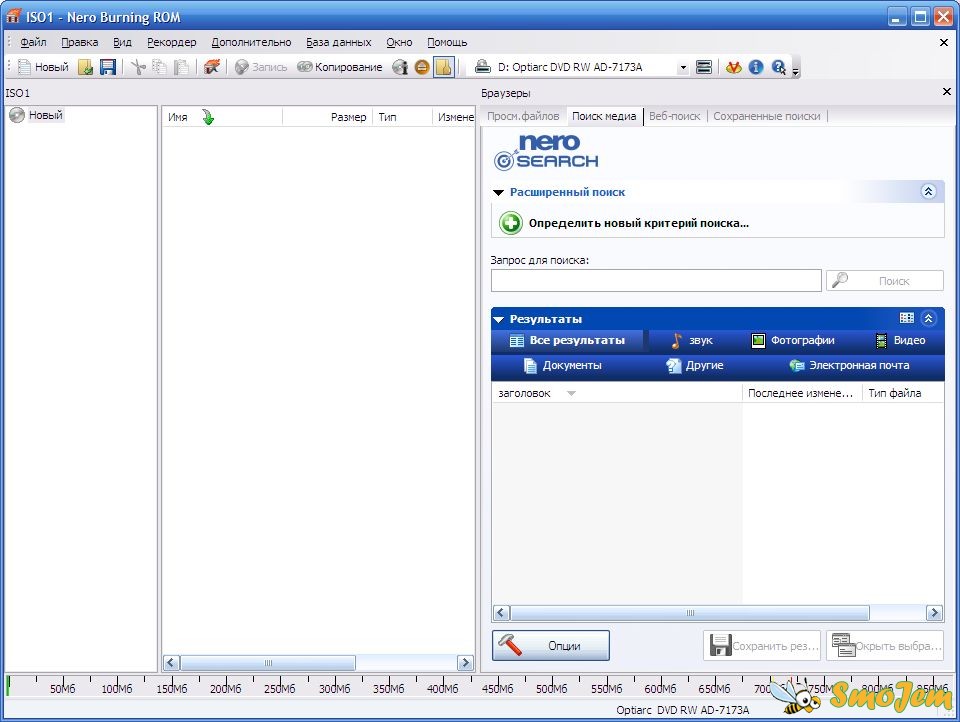Switch to the Сохраненные поиски tab
This screenshot has height=722, width=960.
[x=767, y=116]
